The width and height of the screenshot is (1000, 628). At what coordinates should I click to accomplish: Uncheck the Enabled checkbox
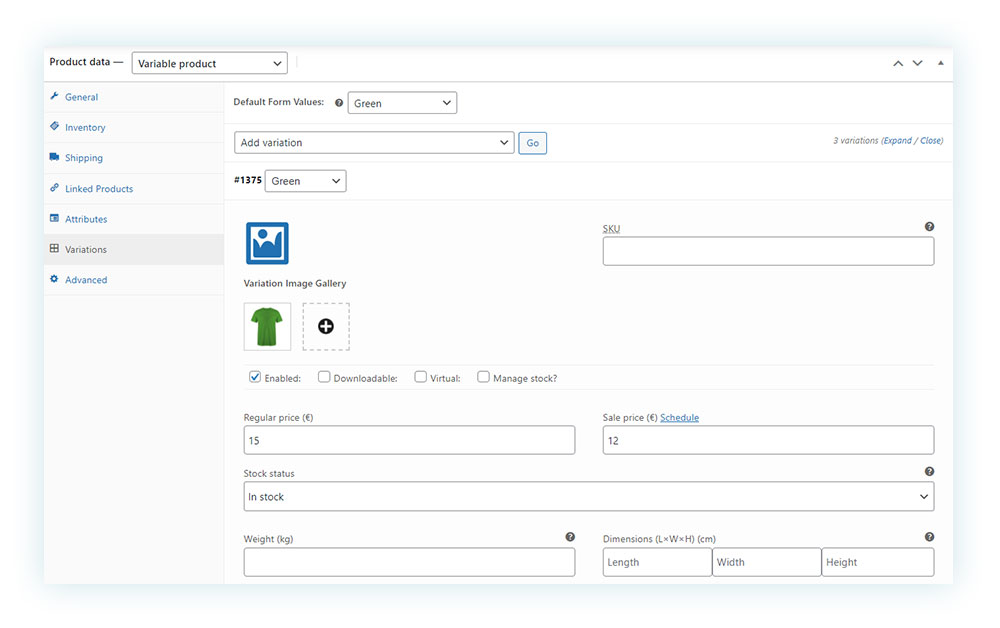pos(255,377)
